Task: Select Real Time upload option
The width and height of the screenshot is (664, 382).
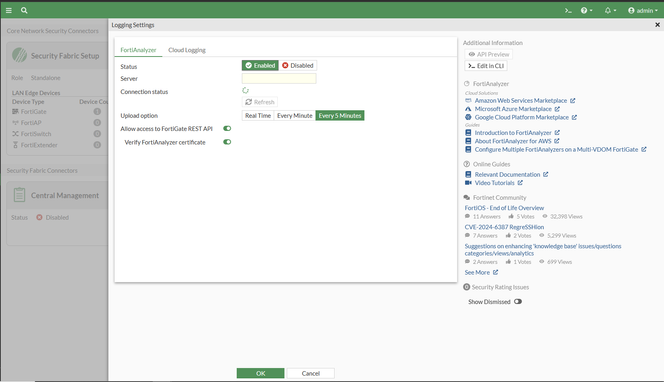Action: (257, 116)
